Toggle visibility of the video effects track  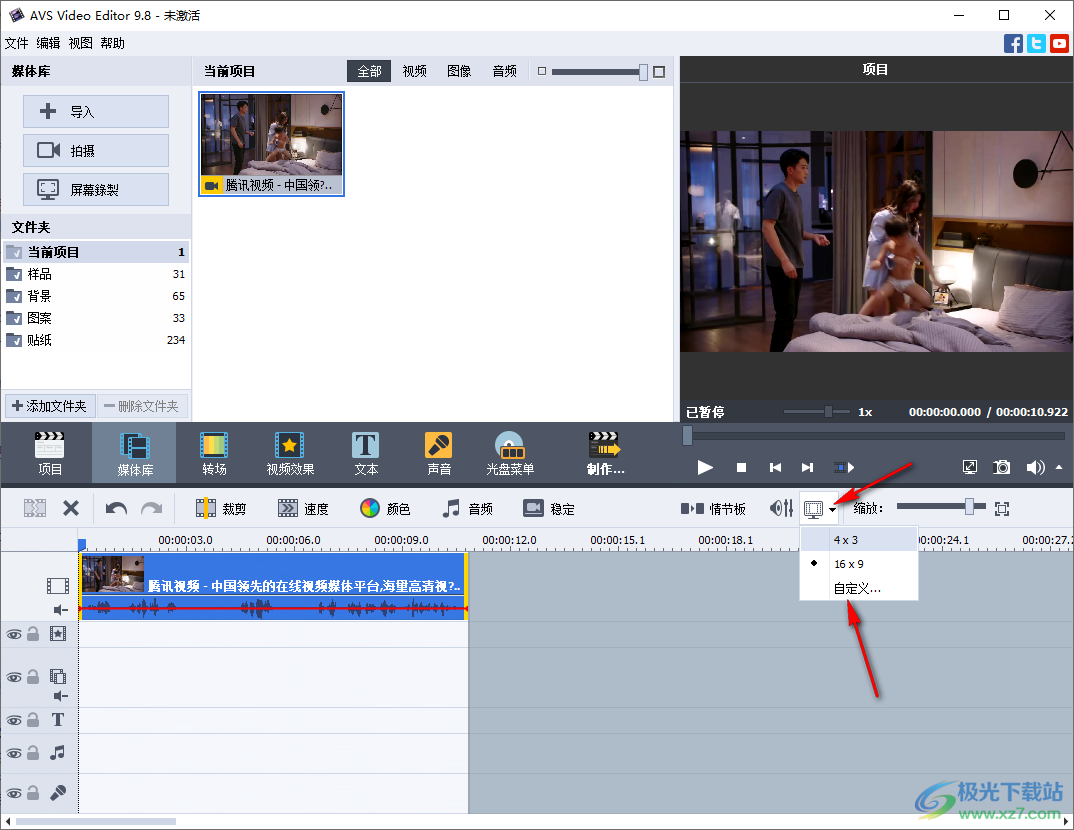(x=14, y=634)
